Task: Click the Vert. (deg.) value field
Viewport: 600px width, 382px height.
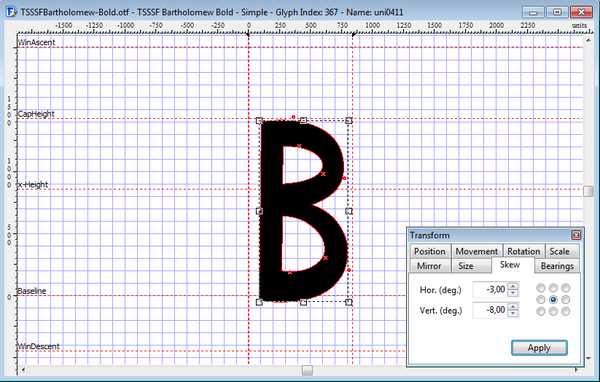Action: click(491, 310)
